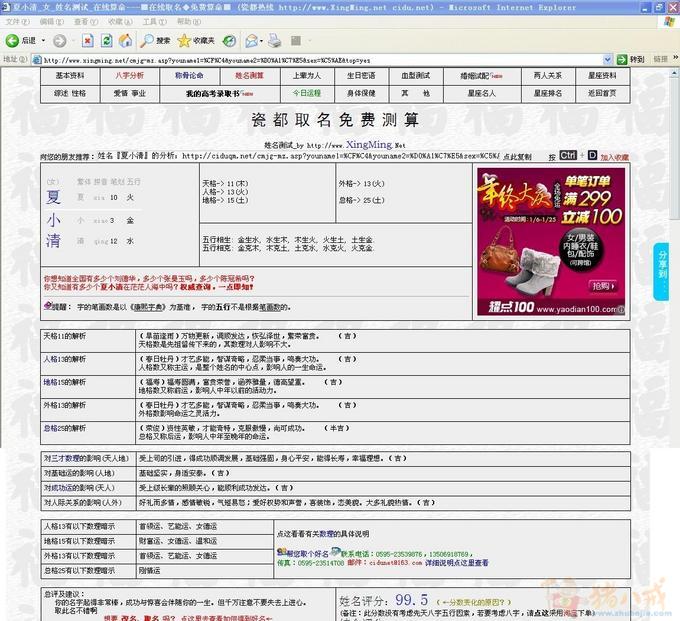Open the 爱情 事业 nav tab

click(129, 93)
